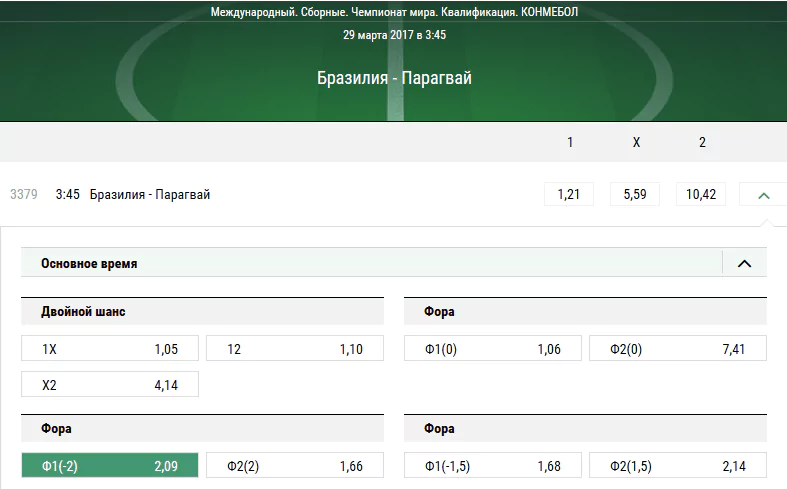Select draw odds 5,59

[x=635, y=194]
